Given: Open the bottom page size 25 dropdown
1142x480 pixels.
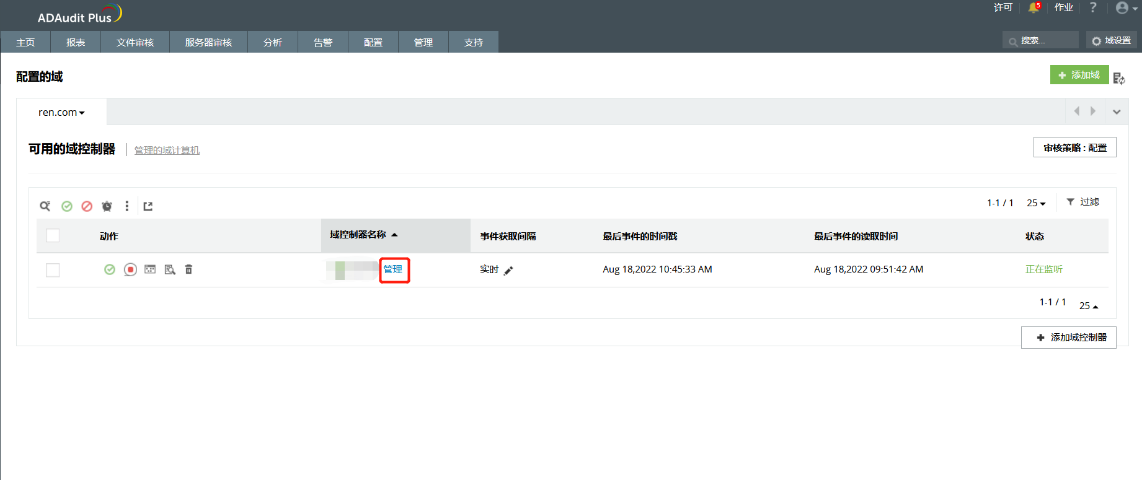Looking at the screenshot, I should 1089,305.
